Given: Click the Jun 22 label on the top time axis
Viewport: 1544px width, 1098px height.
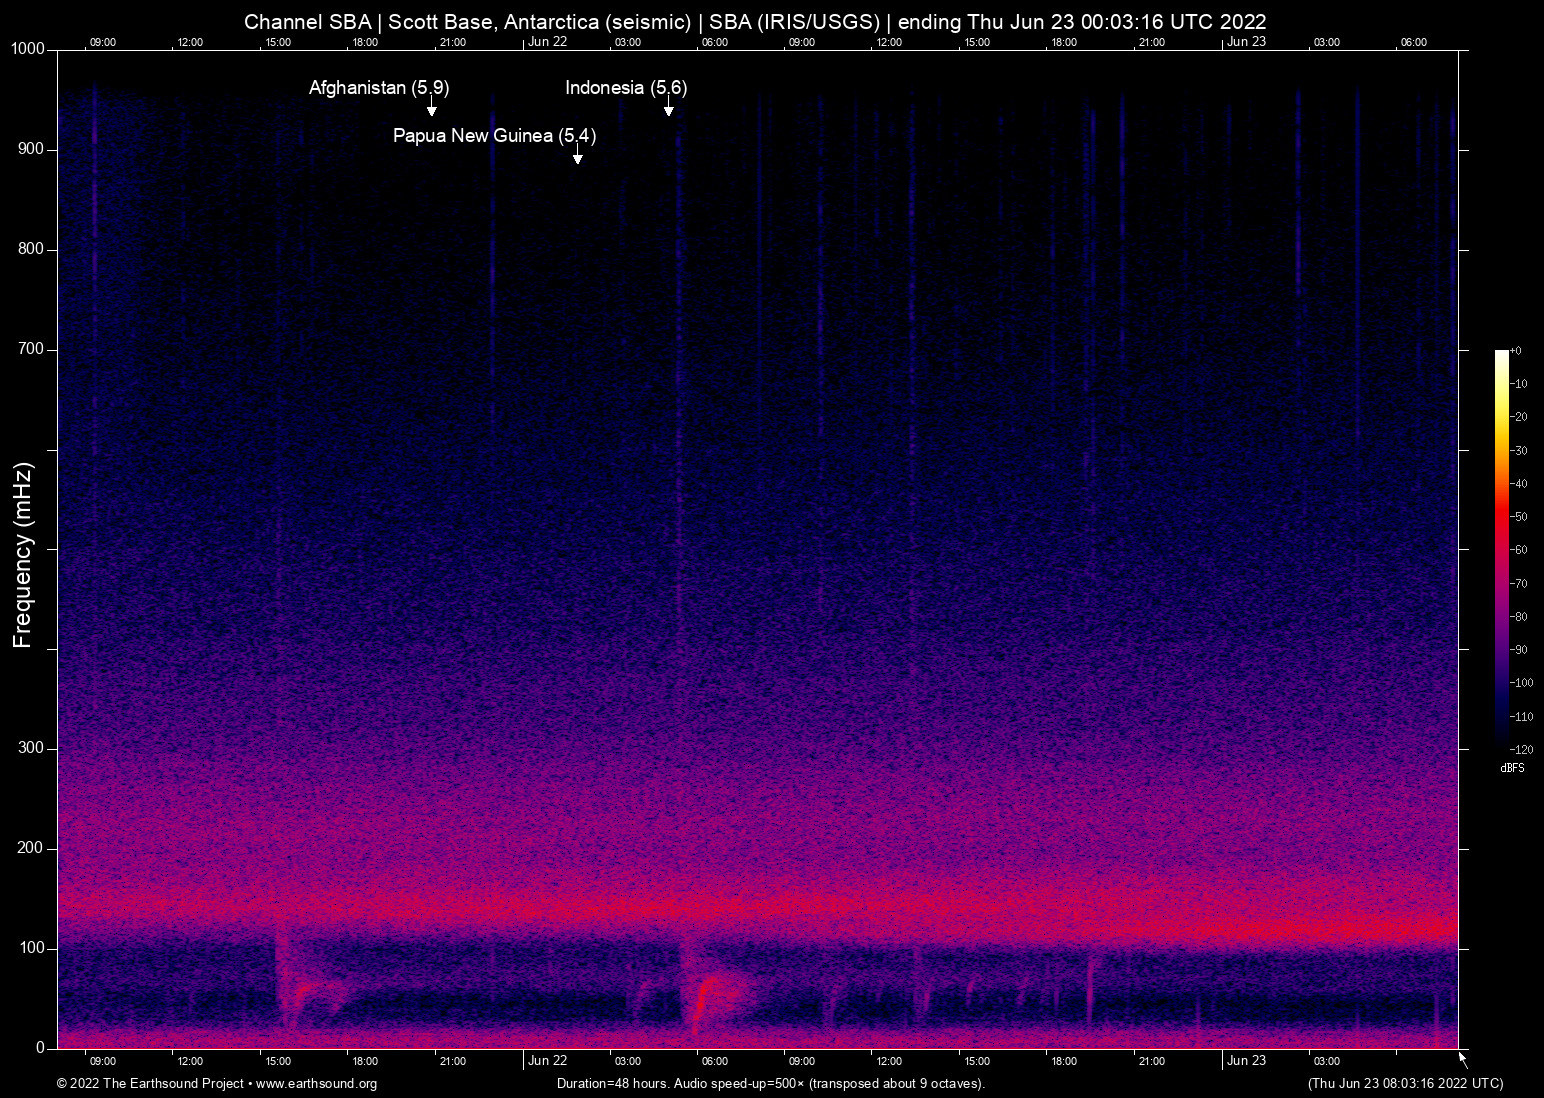Looking at the screenshot, I should click(547, 42).
